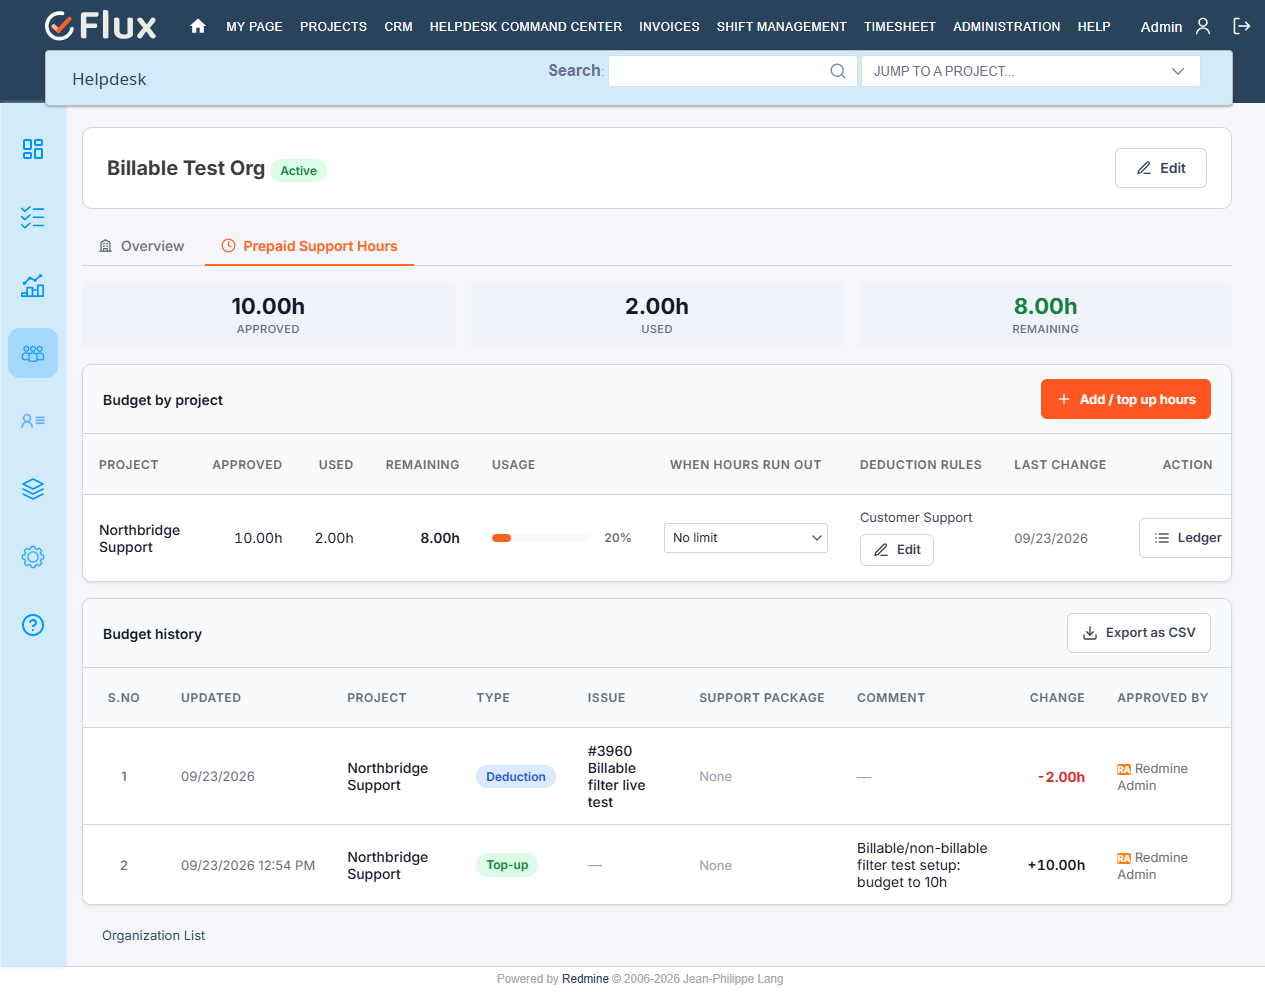Click the -2.00h change value
This screenshot has height=1005, width=1265.
(x=1061, y=777)
